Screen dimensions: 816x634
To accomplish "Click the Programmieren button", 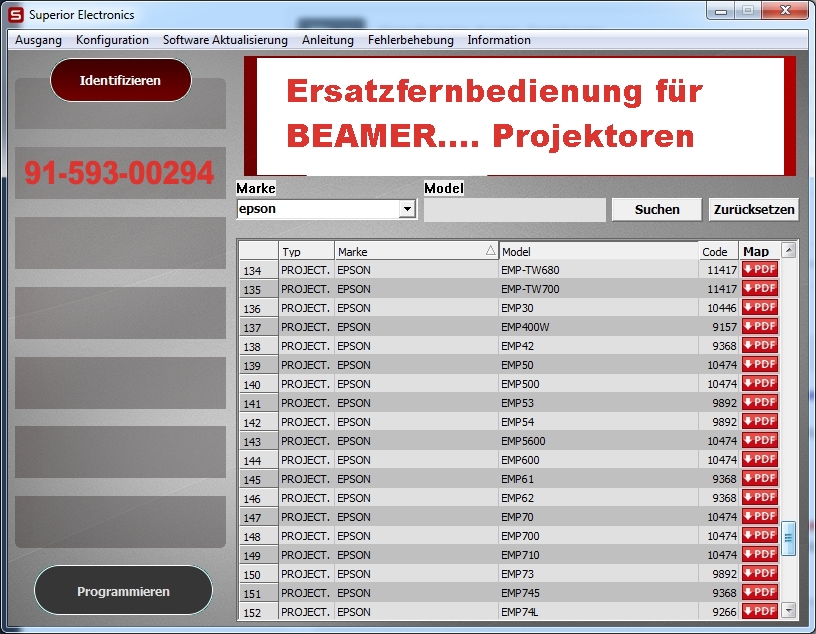I will 123,591.
